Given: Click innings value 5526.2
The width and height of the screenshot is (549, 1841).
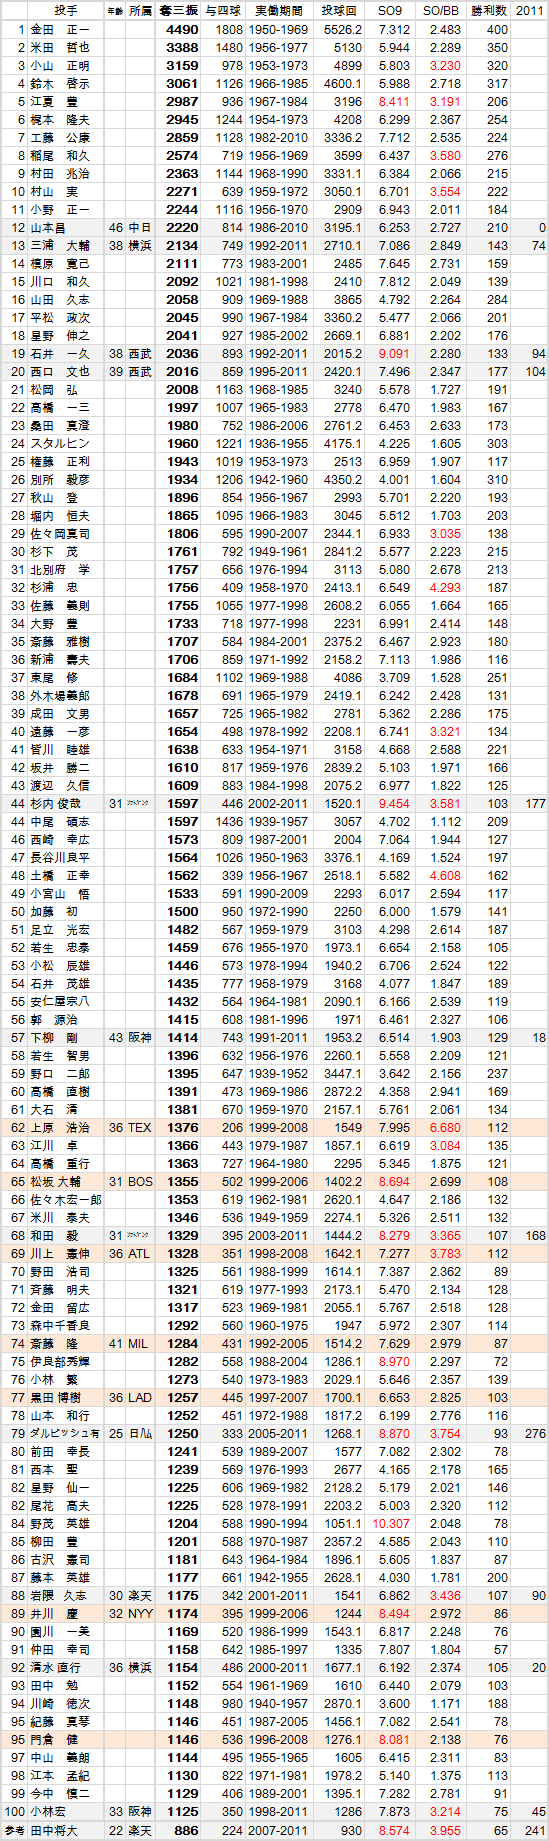Looking at the screenshot, I should (x=339, y=29).
